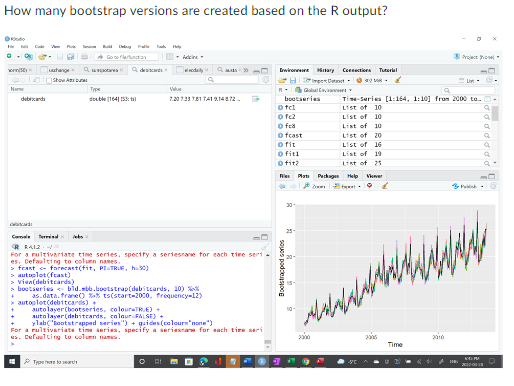
Task: Click the Zoom plot button
Action: 314,186
